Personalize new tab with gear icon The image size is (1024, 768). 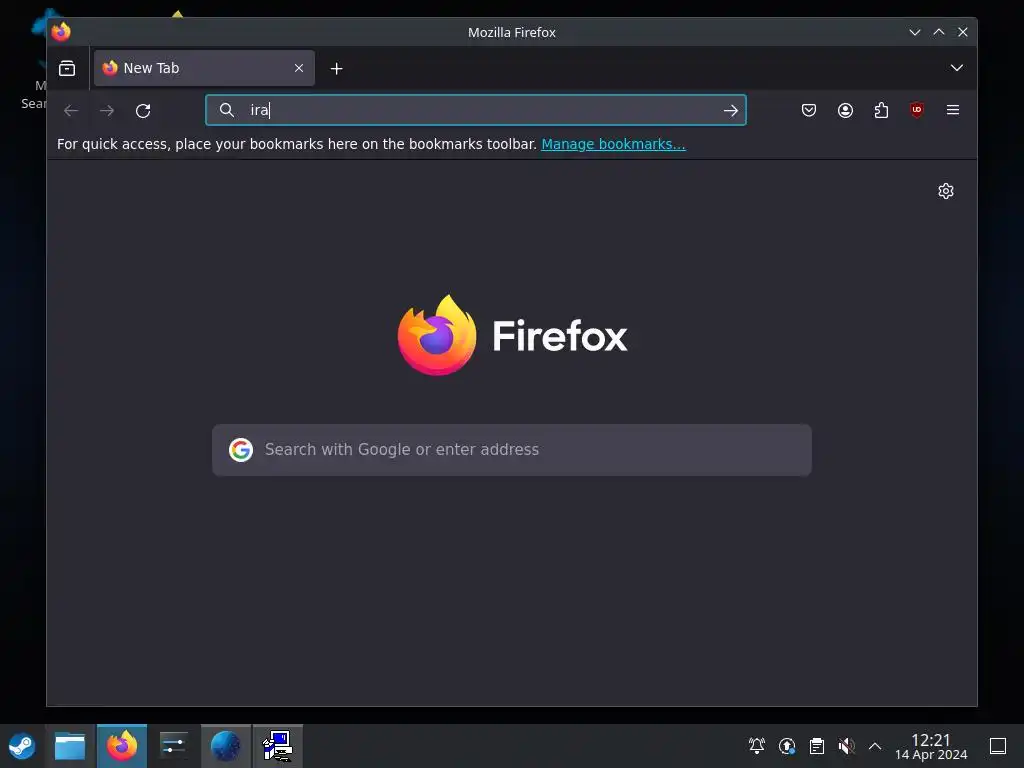tap(946, 191)
